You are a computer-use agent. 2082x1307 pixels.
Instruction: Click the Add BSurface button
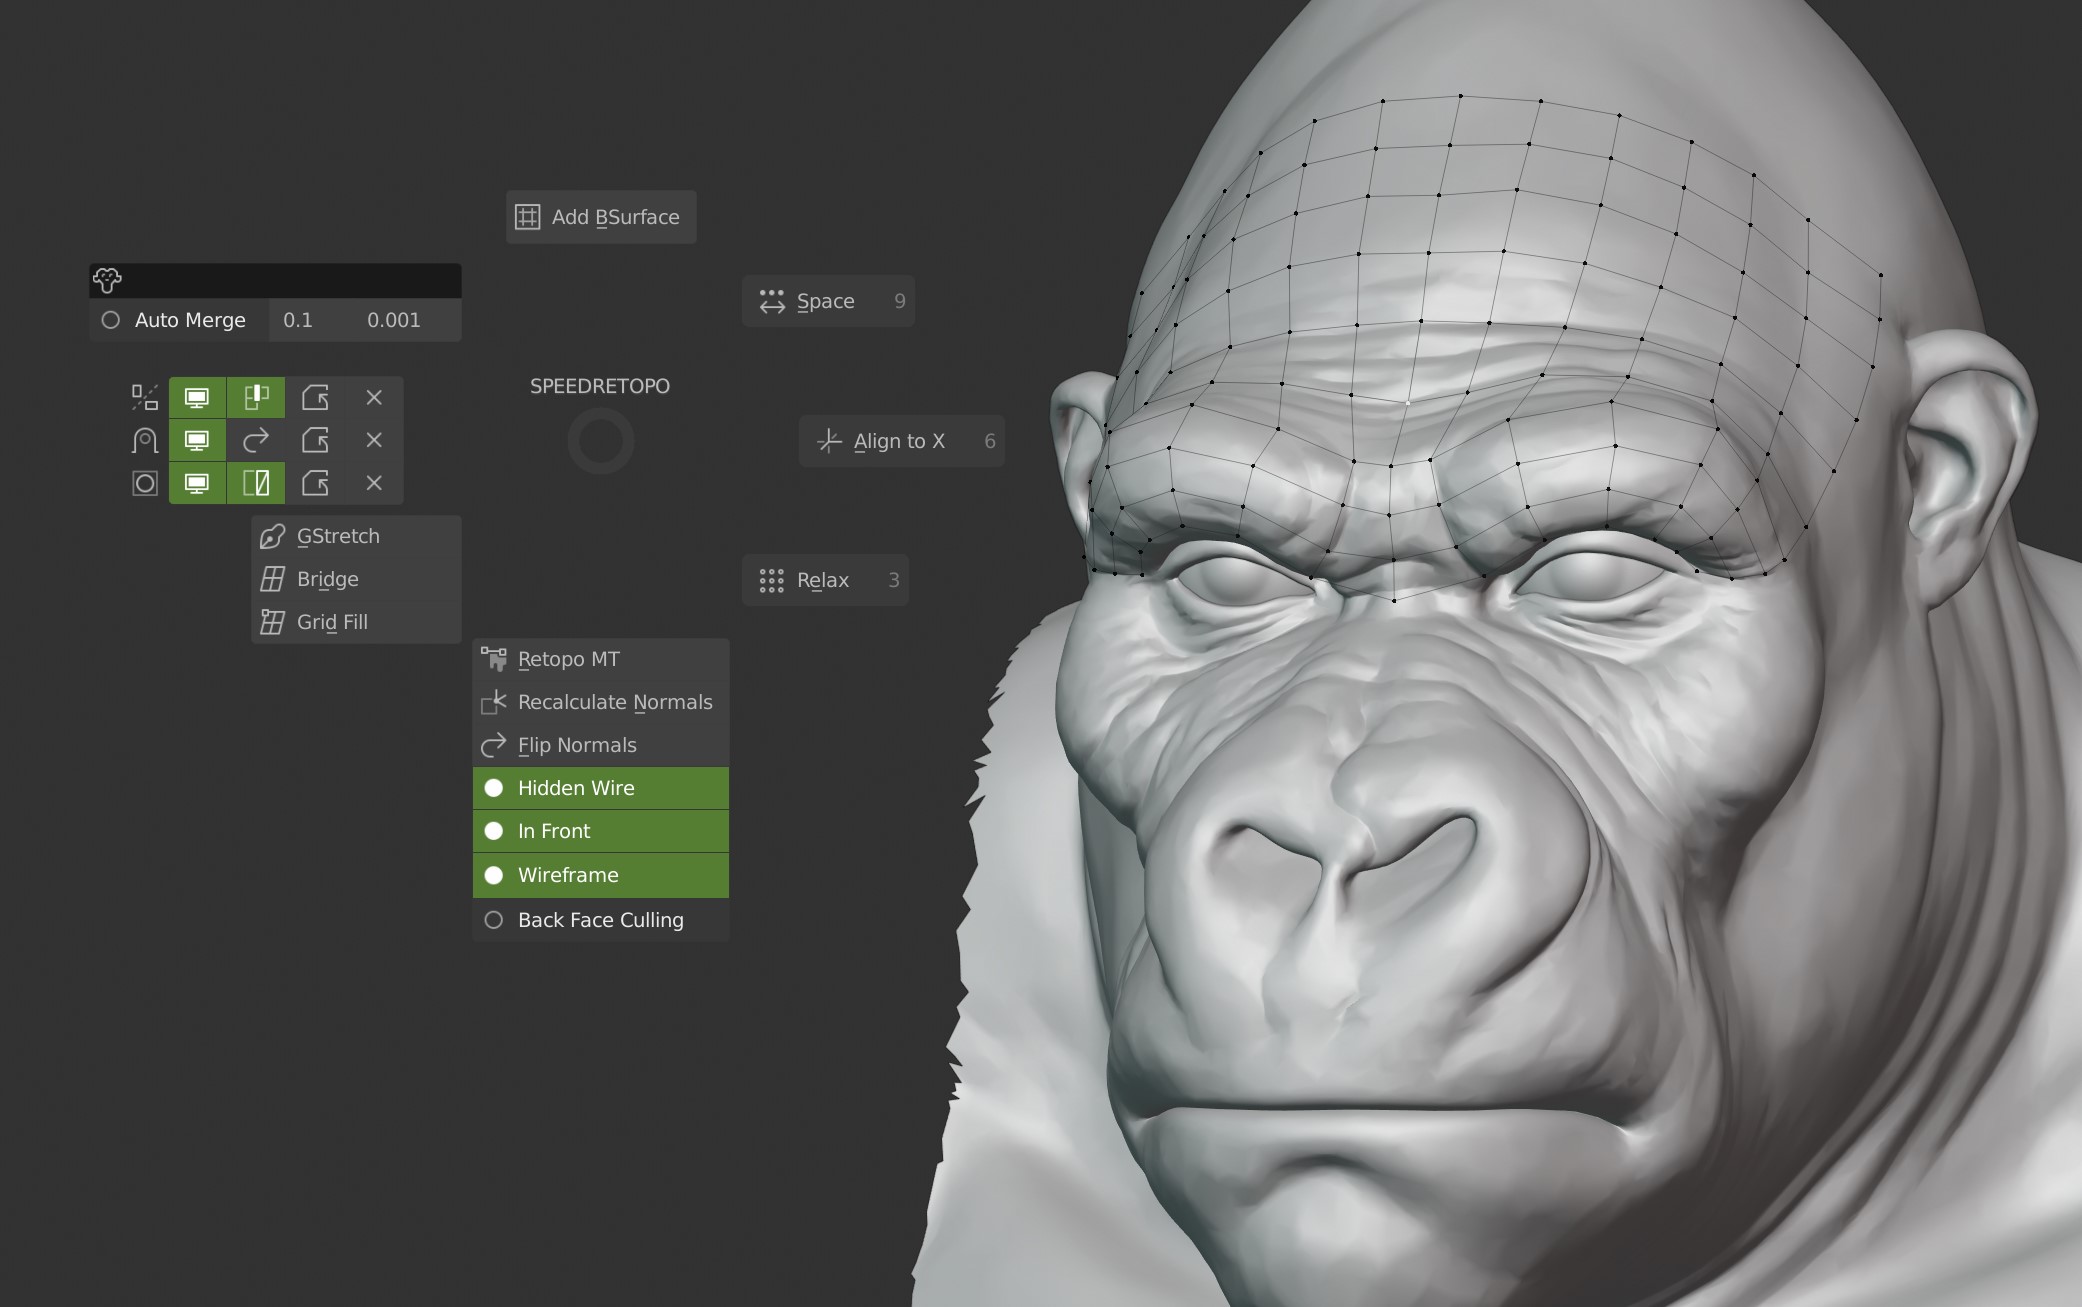click(601, 217)
